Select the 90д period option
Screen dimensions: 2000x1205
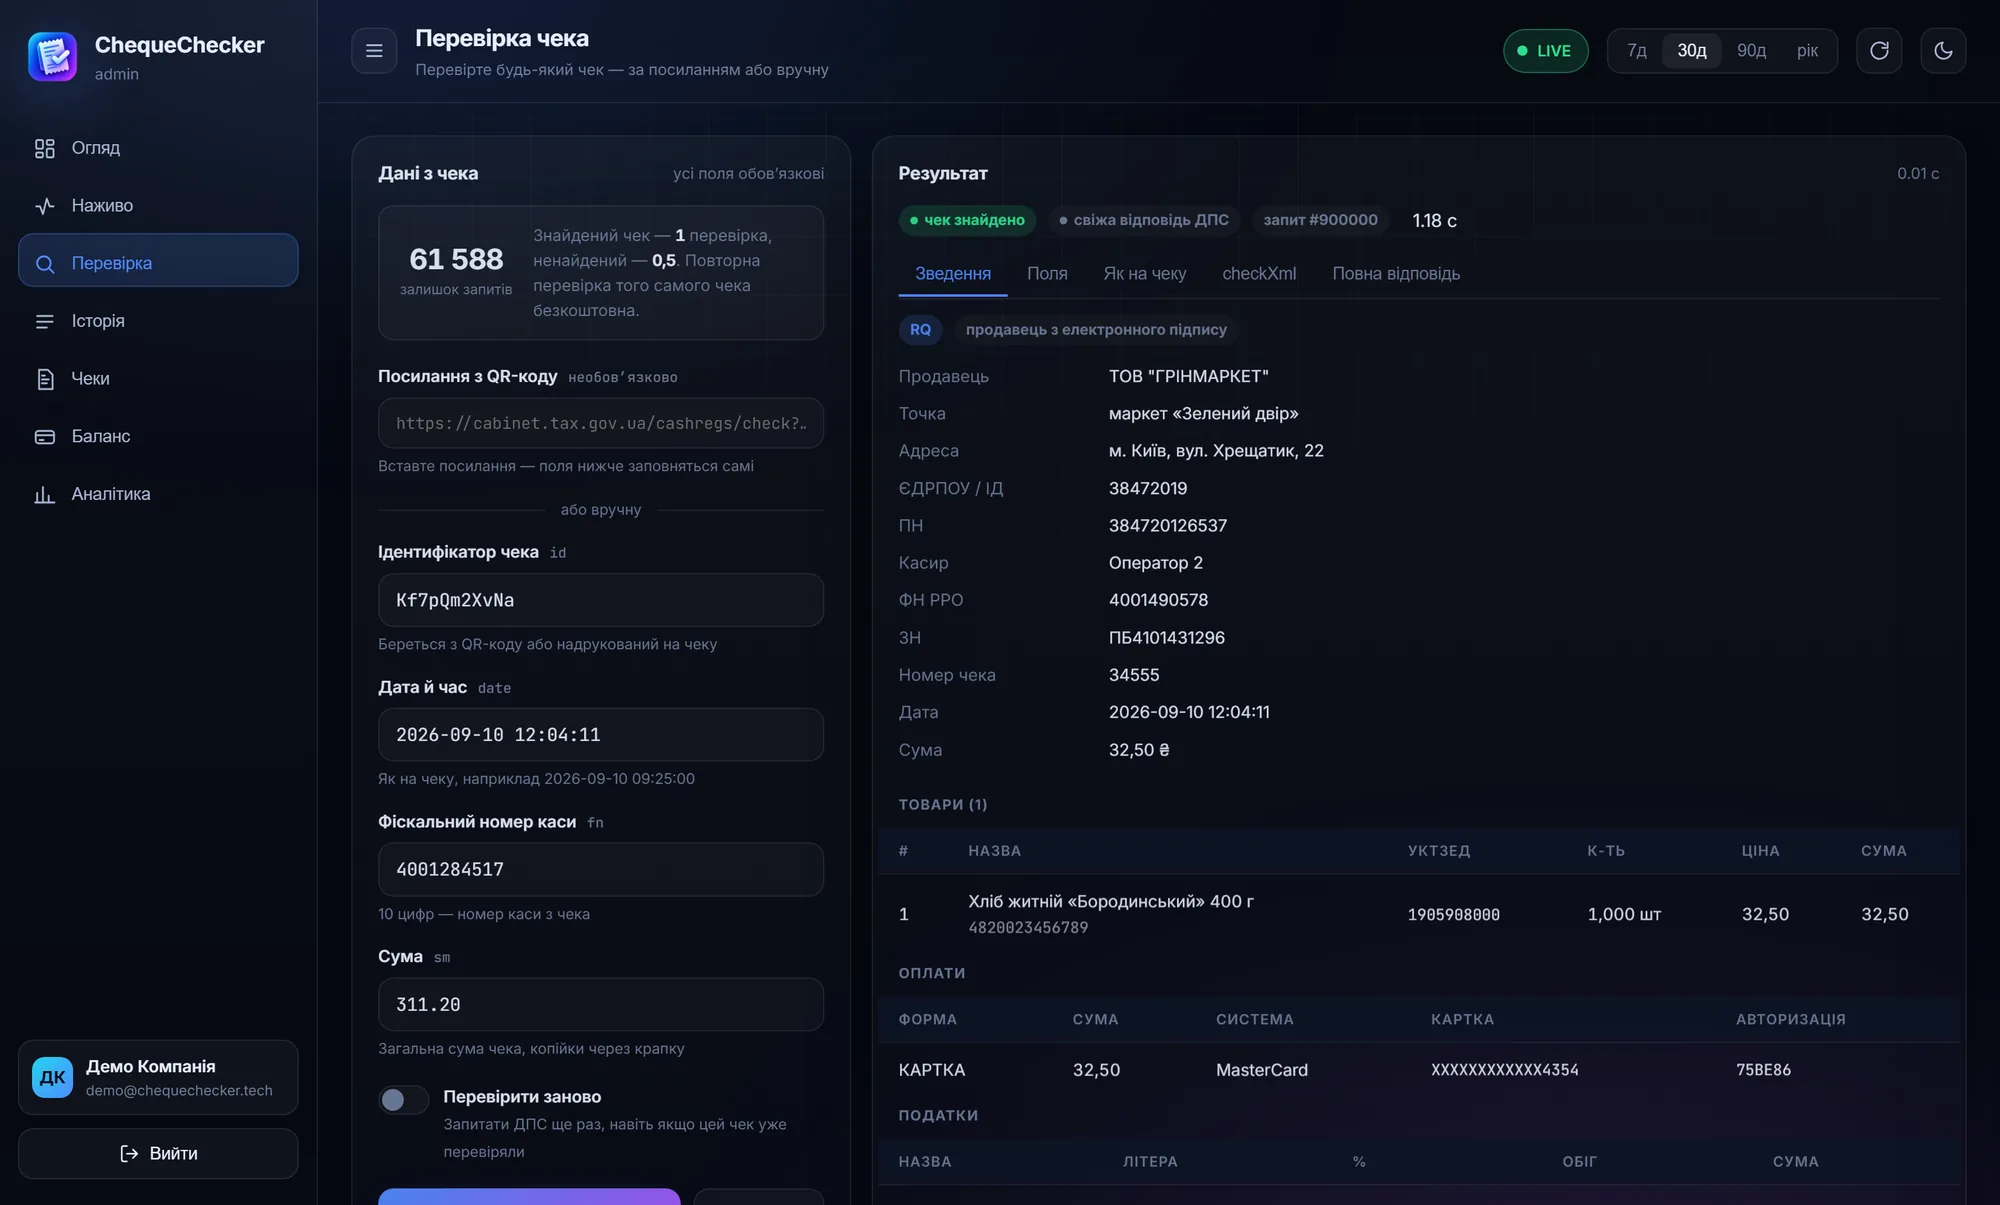coord(1751,51)
